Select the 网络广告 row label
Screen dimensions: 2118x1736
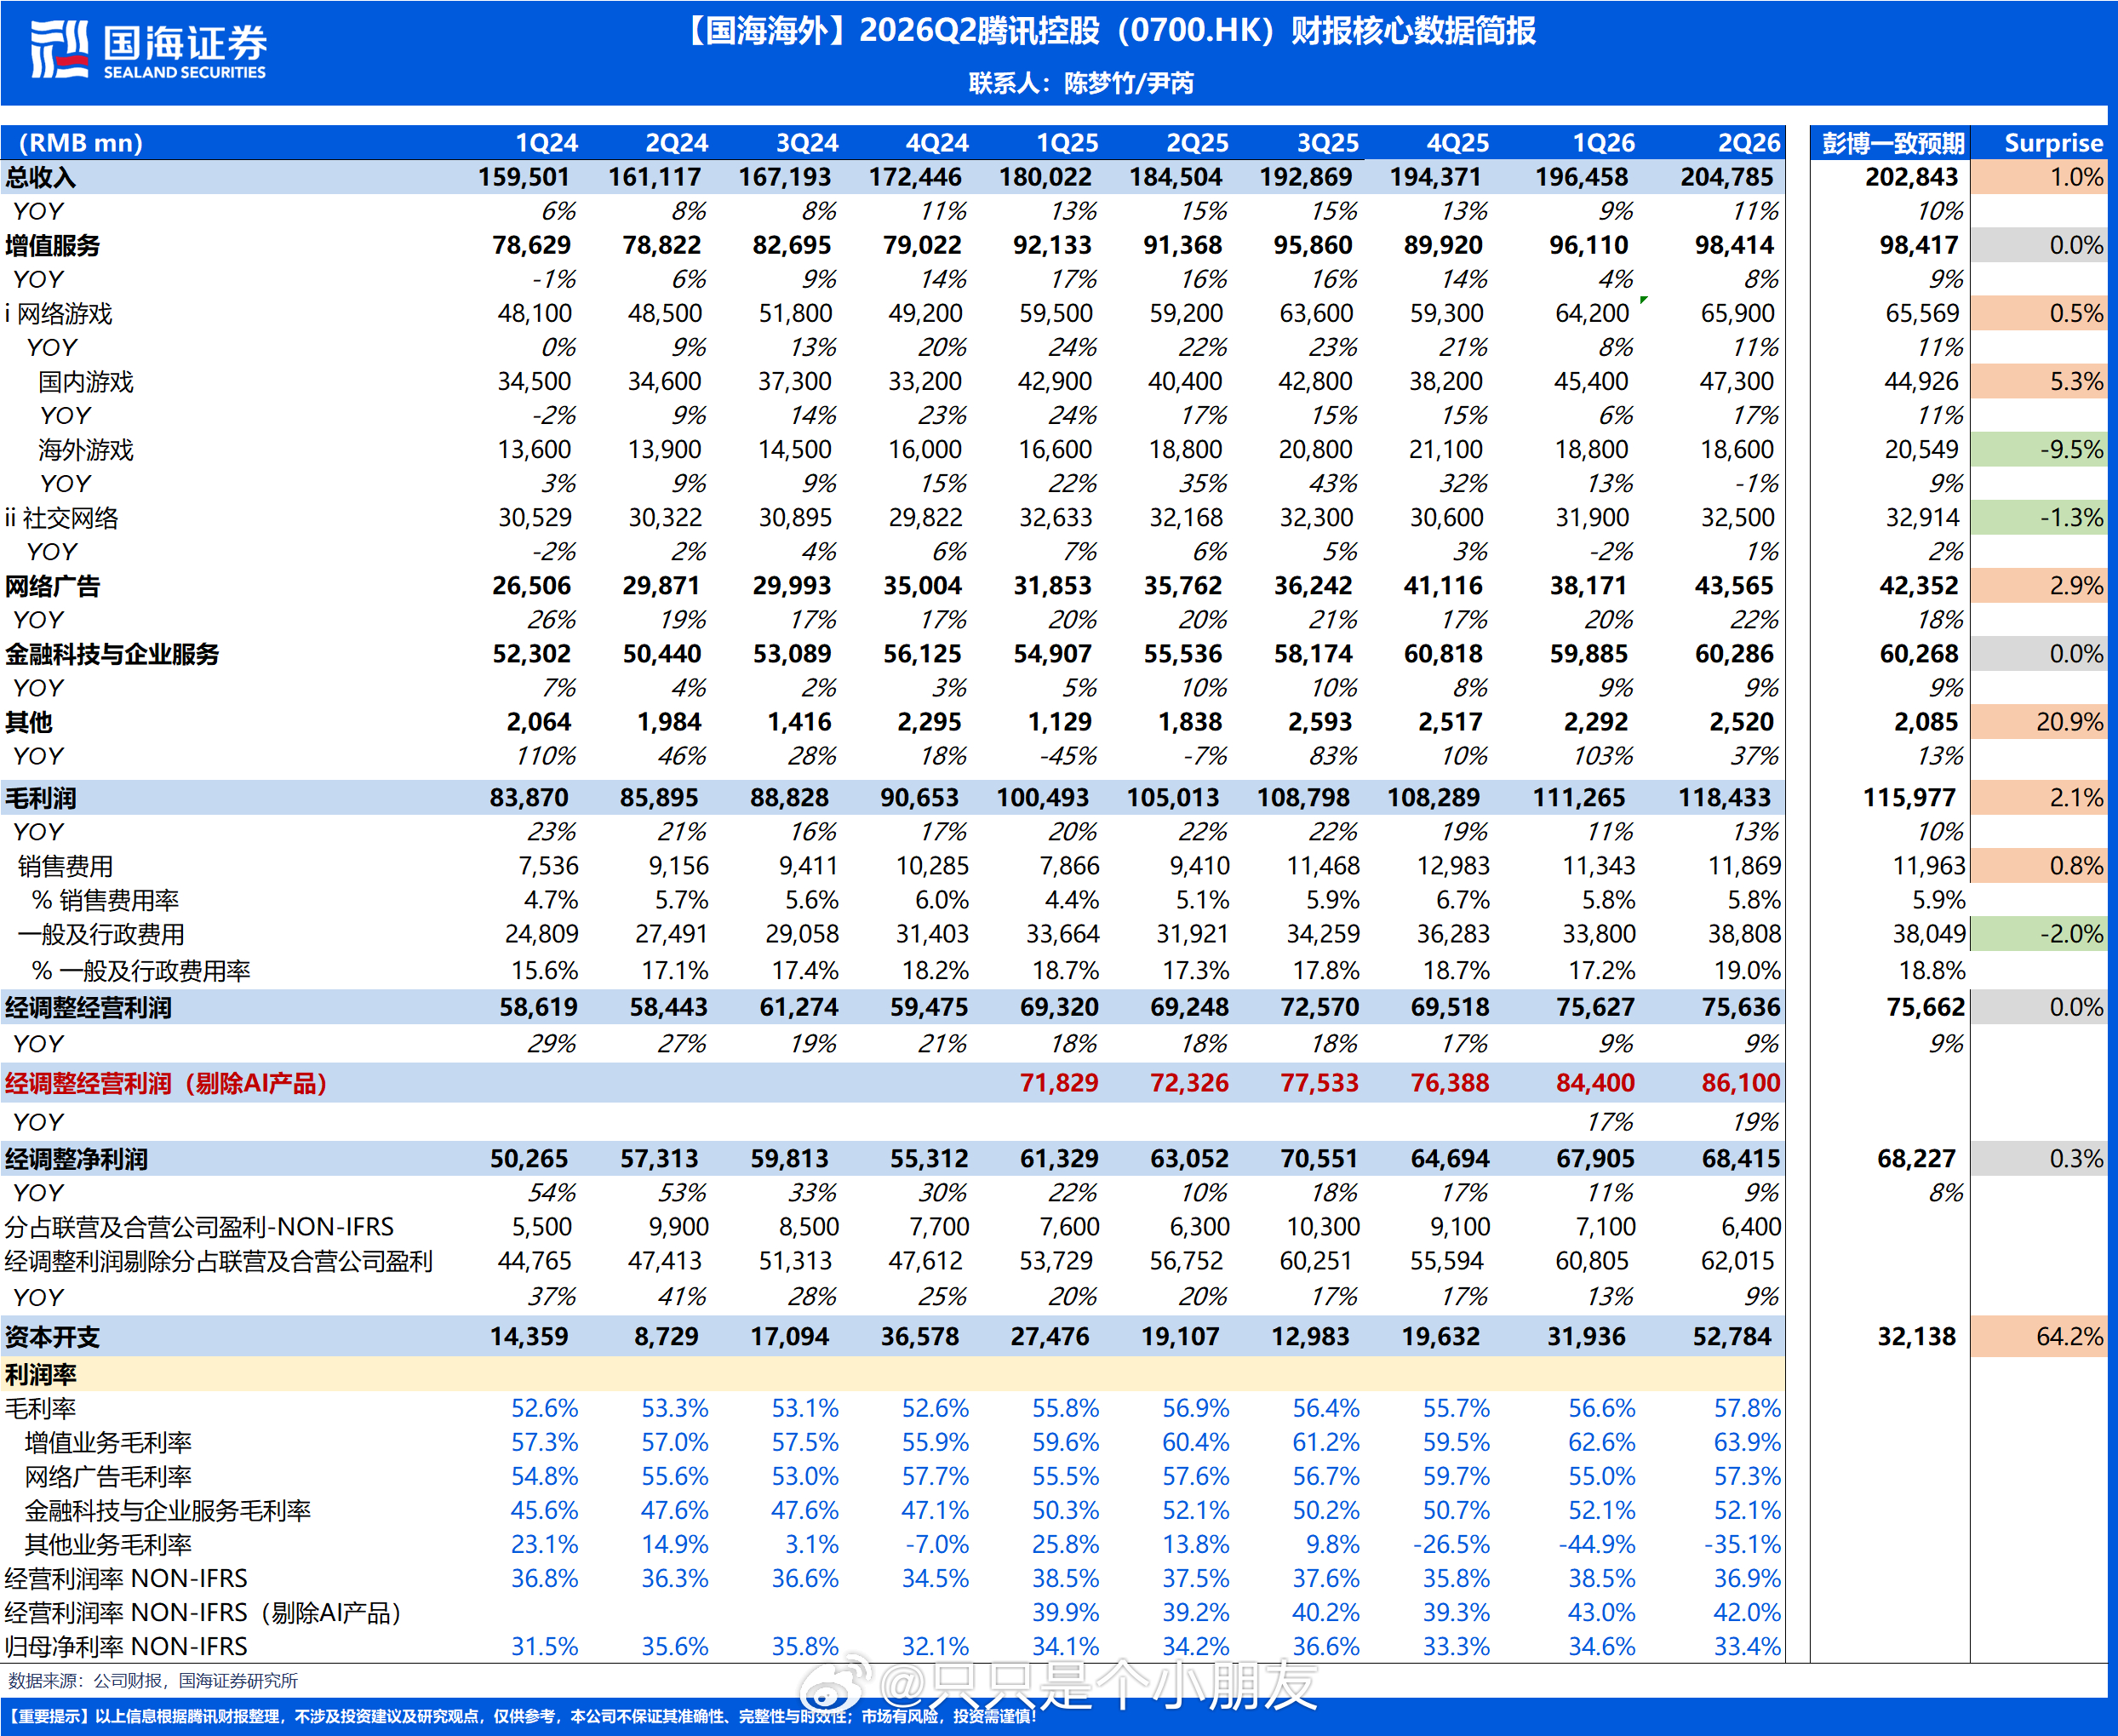(53, 586)
